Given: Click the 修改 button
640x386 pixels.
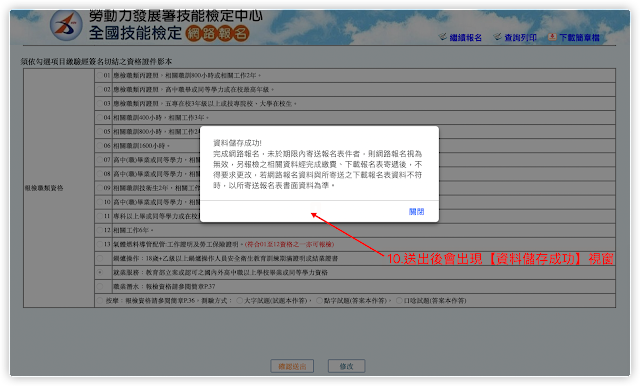Looking at the screenshot, I should 347,366.
